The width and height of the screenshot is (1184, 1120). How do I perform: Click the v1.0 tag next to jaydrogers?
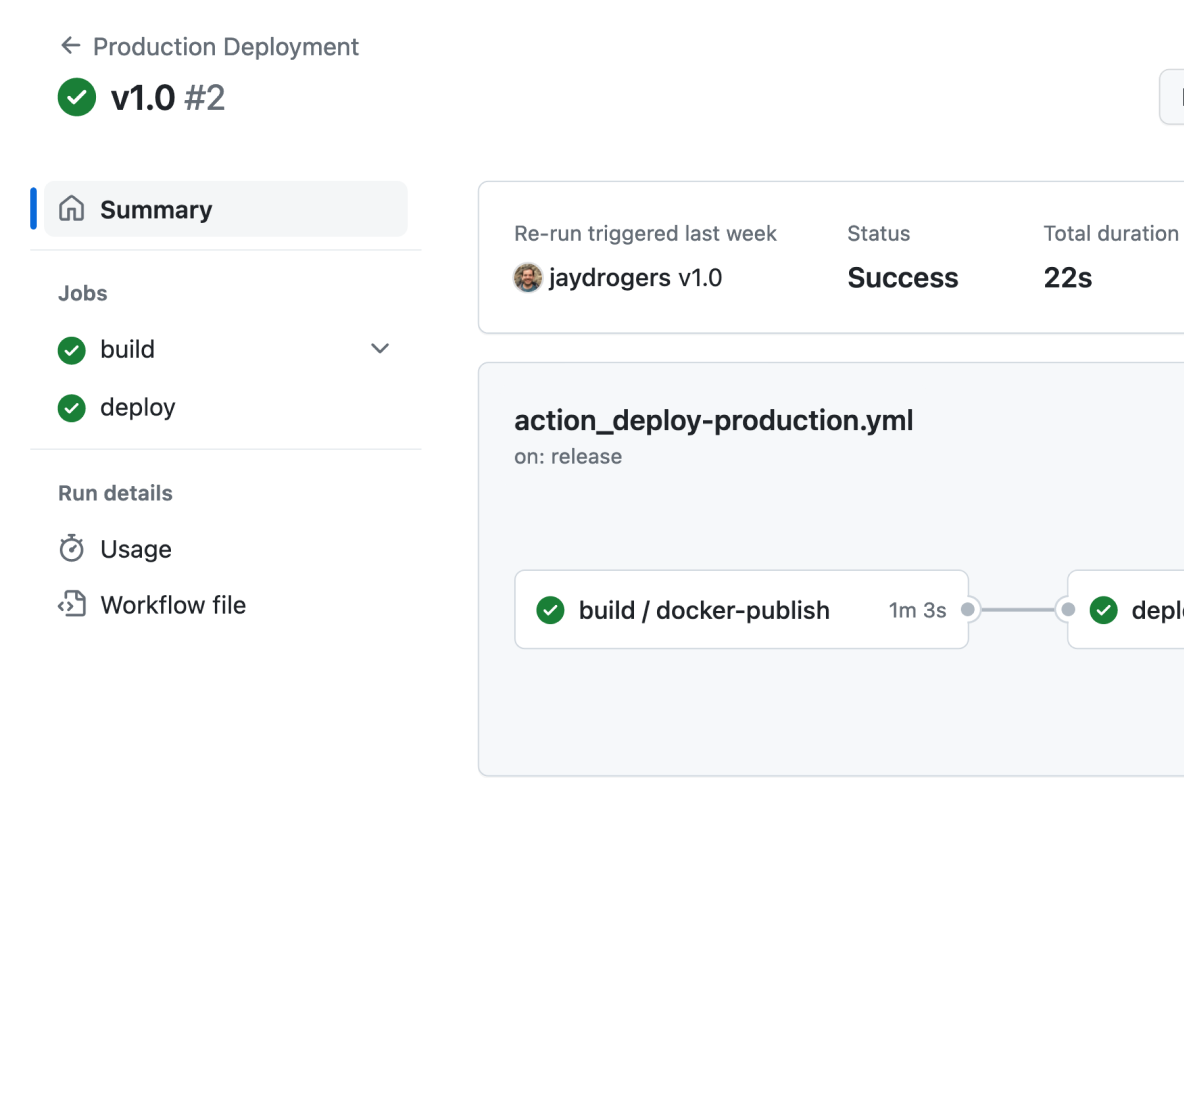(x=700, y=278)
